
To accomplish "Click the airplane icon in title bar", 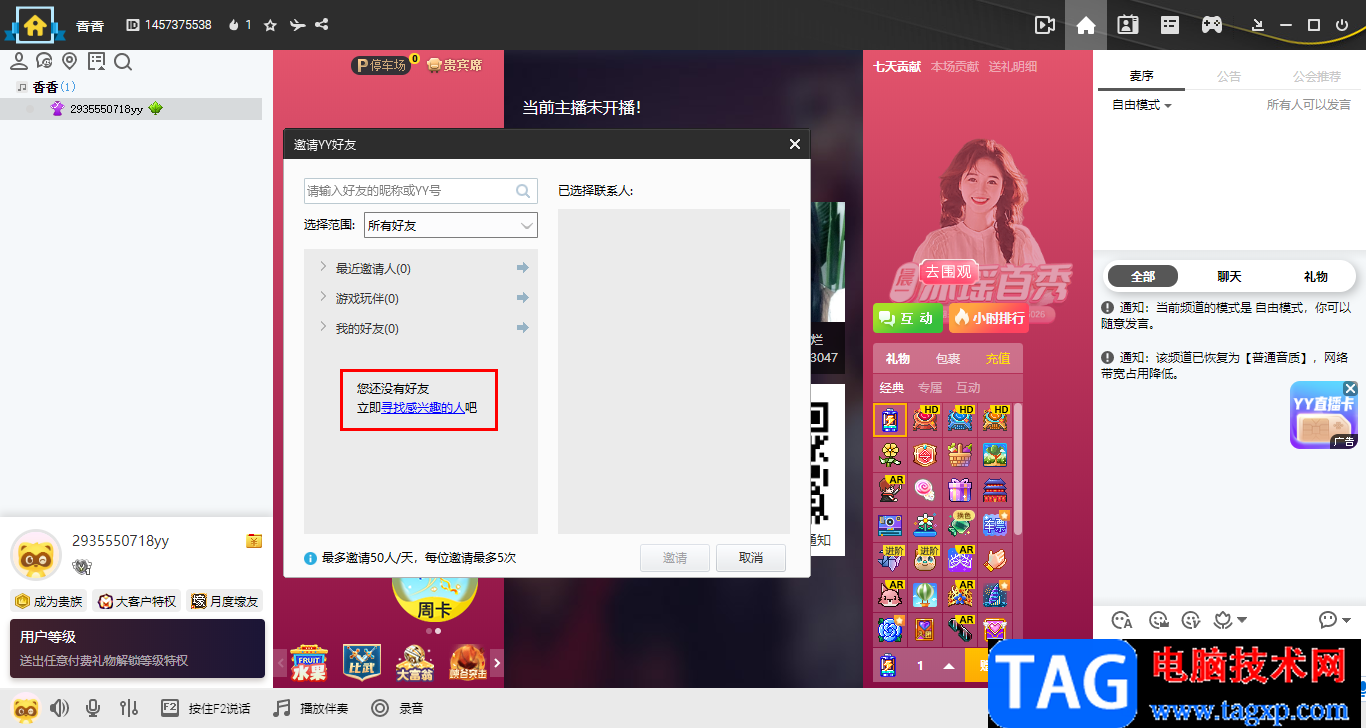I will coord(297,25).
